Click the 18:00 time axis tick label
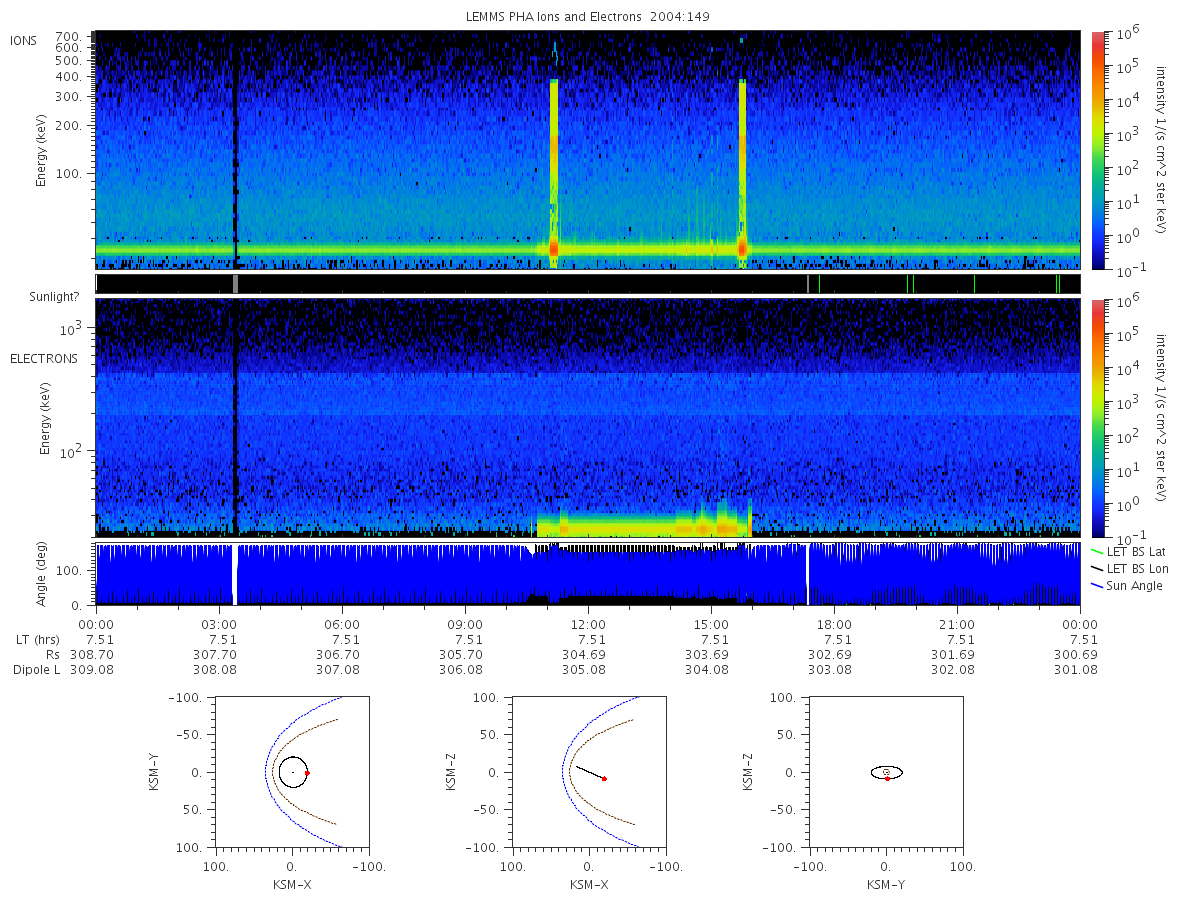Screen dimensions: 1200x900 834,623
